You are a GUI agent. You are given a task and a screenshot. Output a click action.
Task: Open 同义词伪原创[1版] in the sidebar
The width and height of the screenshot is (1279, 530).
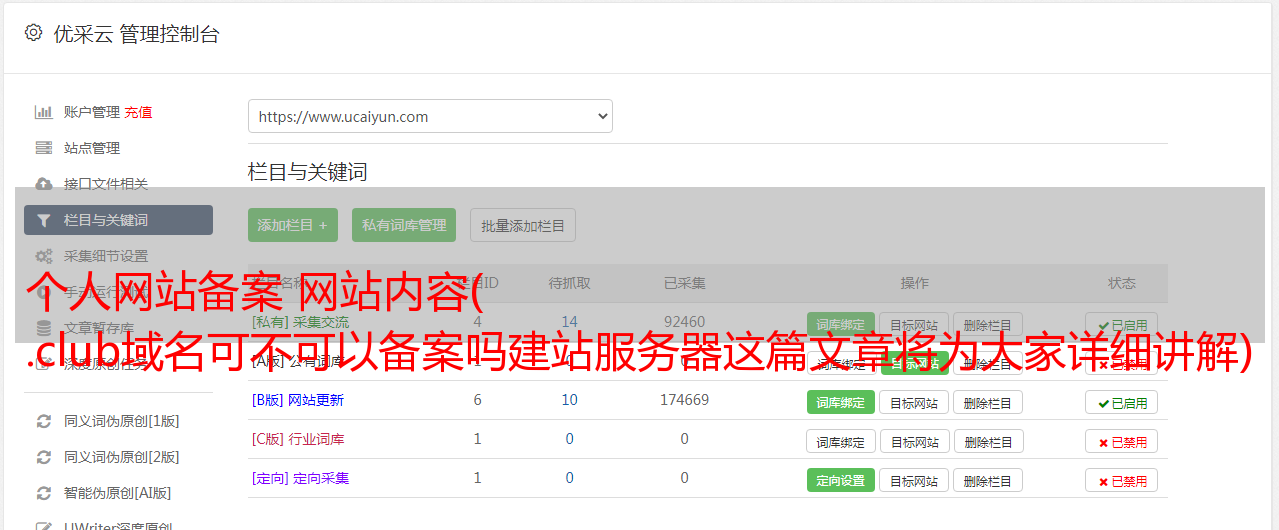[x=122, y=421]
